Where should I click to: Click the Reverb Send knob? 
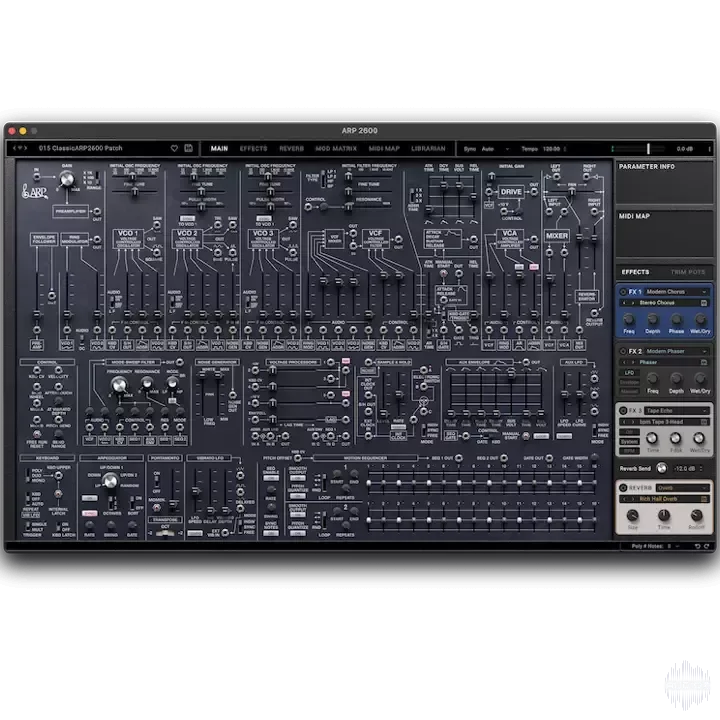tap(661, 468)
